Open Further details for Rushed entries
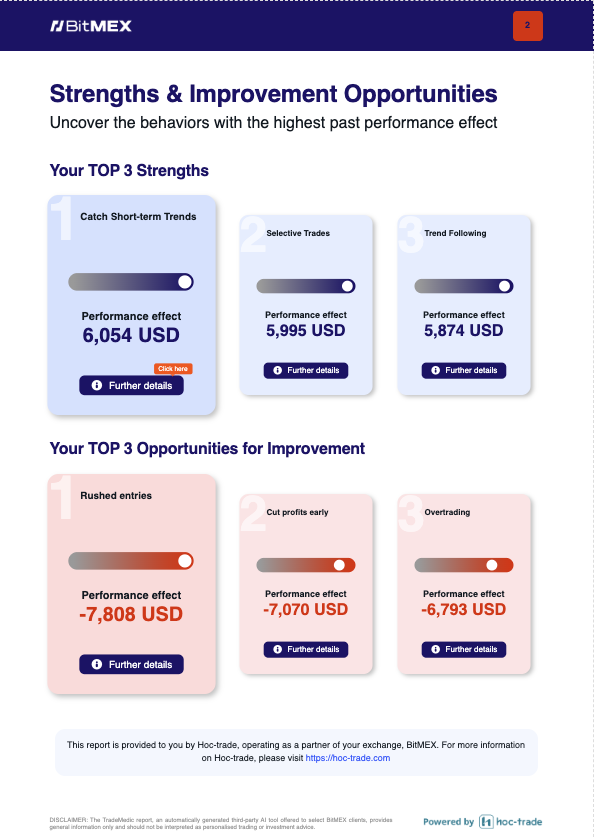Screen dimensions: 594x838 click(x=132, y=664)
